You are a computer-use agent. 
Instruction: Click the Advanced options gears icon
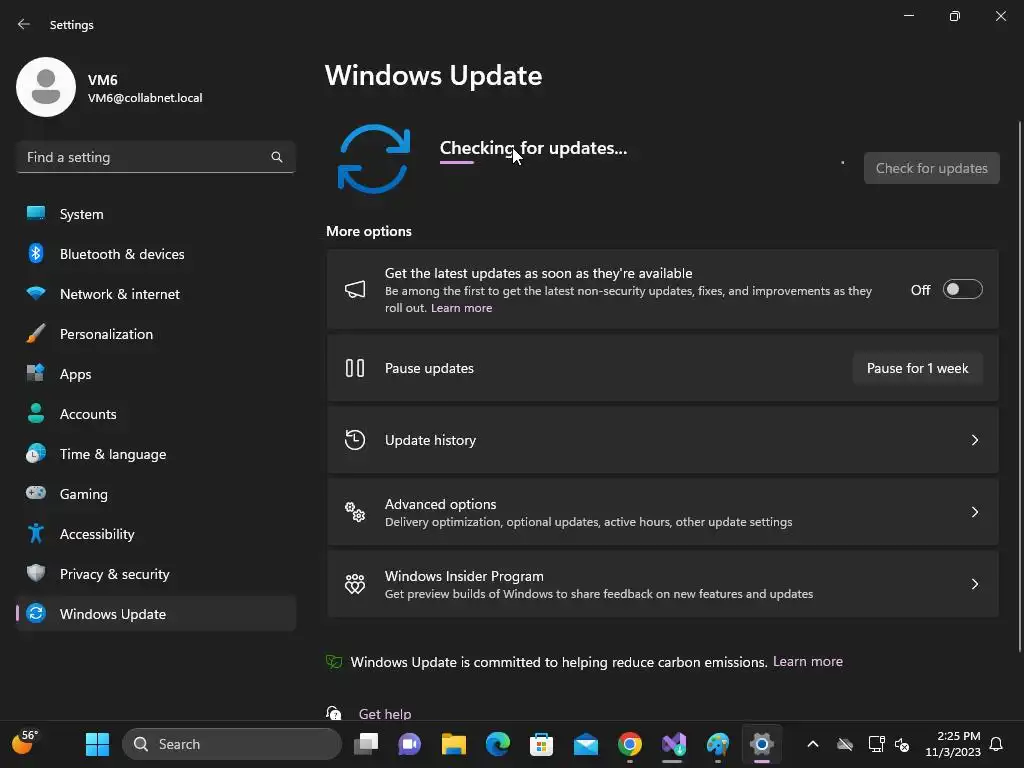355,512
